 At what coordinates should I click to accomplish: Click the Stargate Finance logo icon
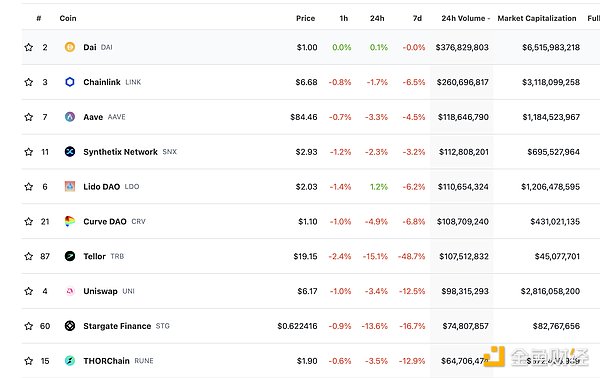coord(70,326)
